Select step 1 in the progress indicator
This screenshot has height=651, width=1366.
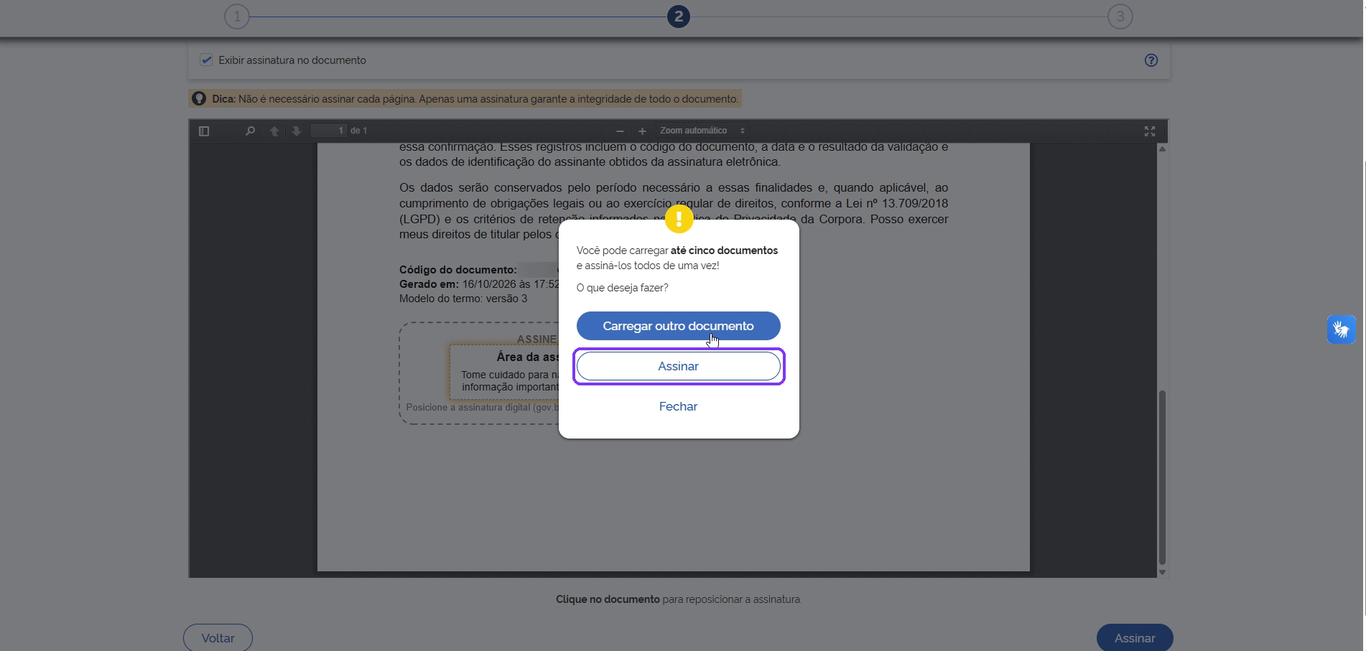click(x=236, y=16)
